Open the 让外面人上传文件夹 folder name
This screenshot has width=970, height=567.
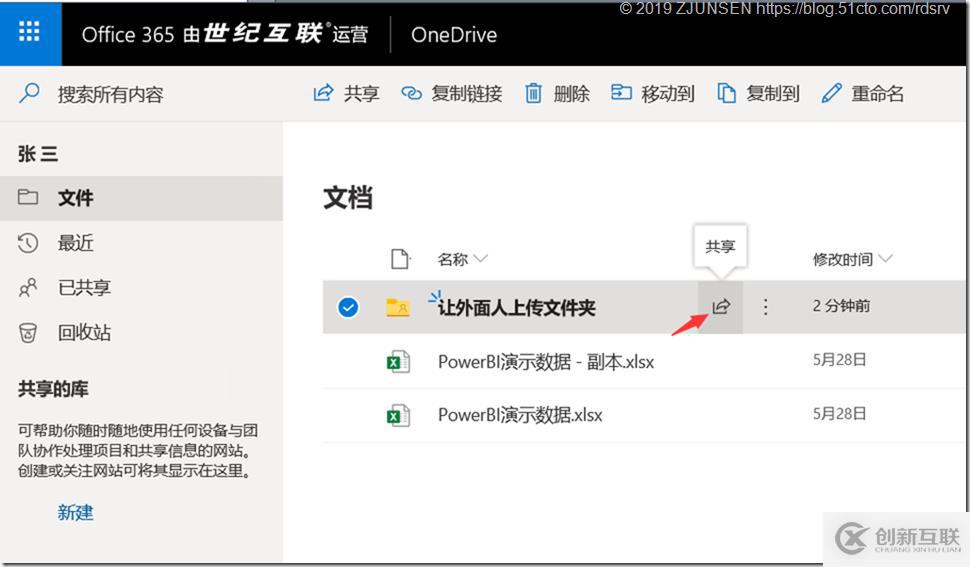[517, 307]
